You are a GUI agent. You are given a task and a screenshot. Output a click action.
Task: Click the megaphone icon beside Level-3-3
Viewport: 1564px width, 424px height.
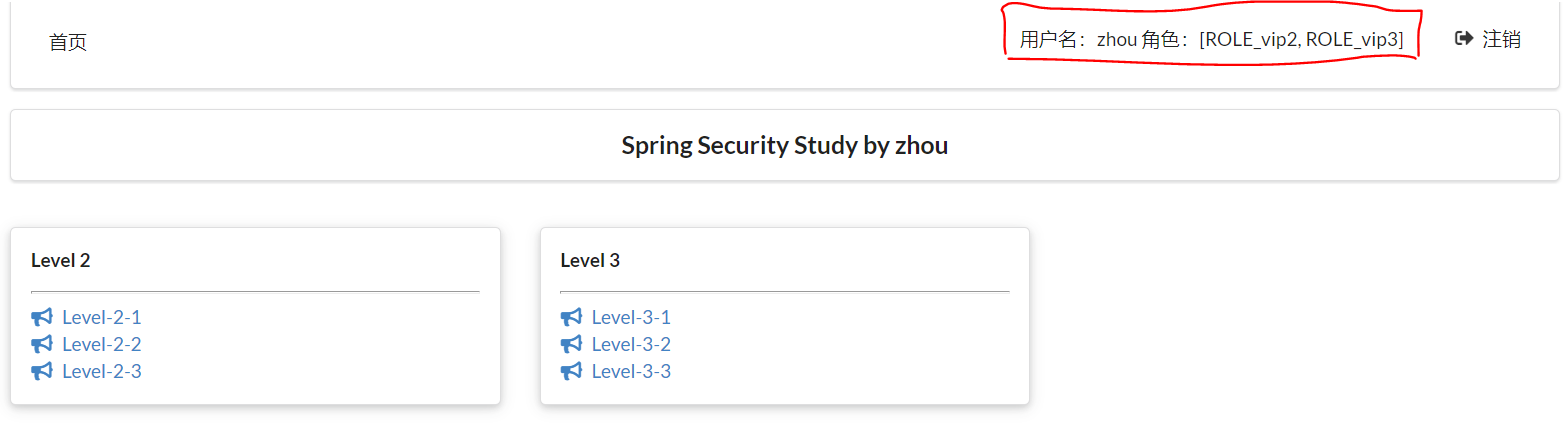(x=571, y=372)
